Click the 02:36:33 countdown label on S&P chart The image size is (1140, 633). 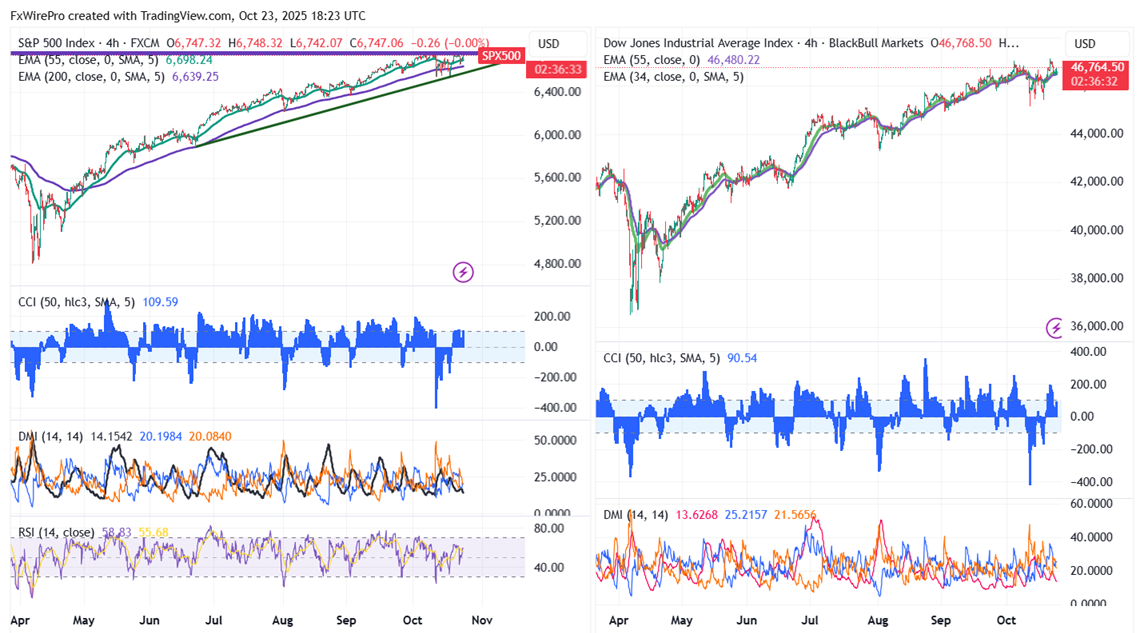[558, 69]
